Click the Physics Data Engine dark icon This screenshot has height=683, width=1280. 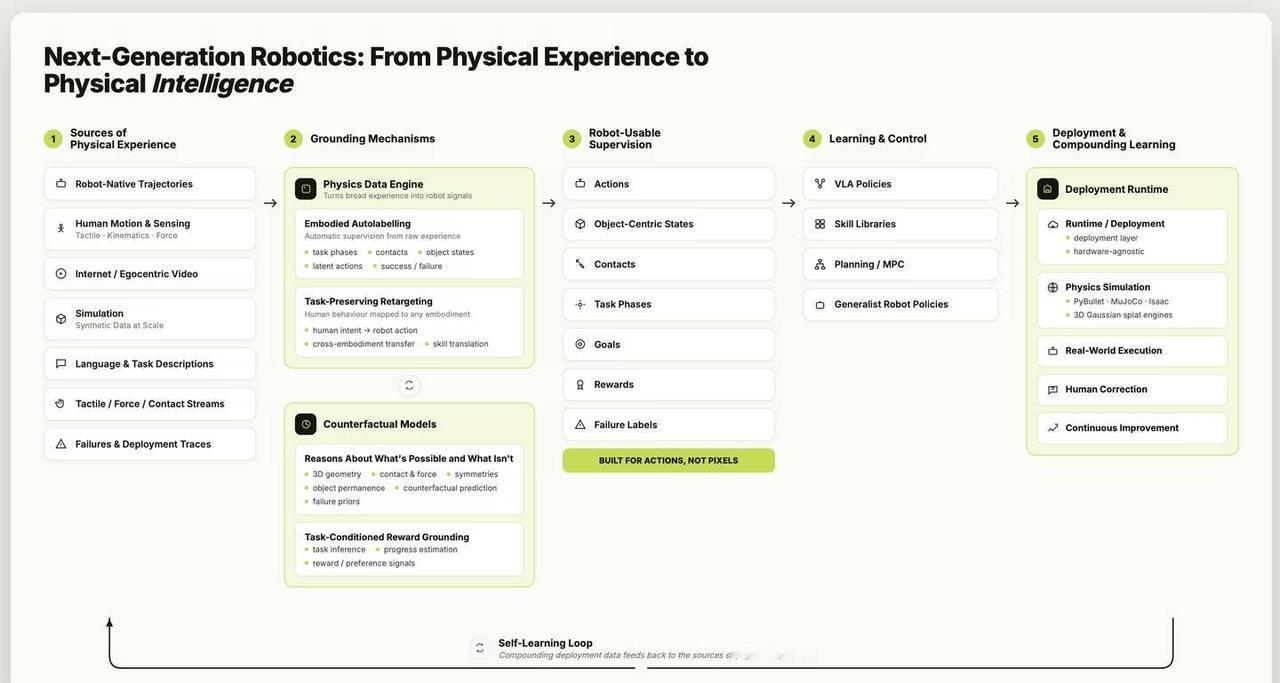click(x=306, y=189)
